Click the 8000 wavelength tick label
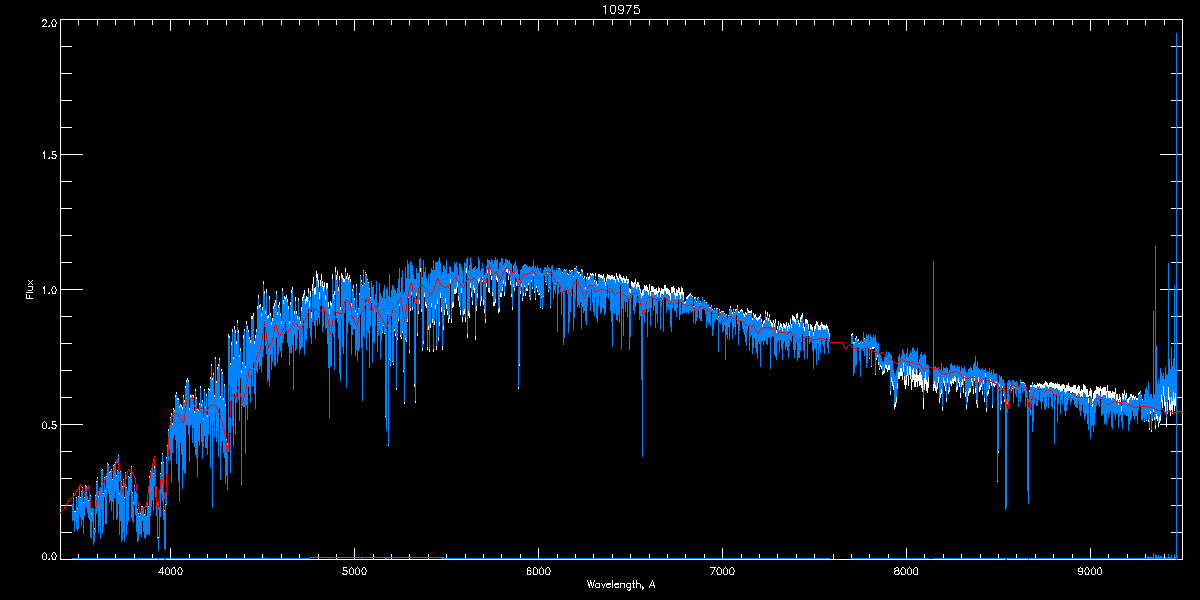The width and height of the screenshot is (1200, 600). click(x=906, y=571)
